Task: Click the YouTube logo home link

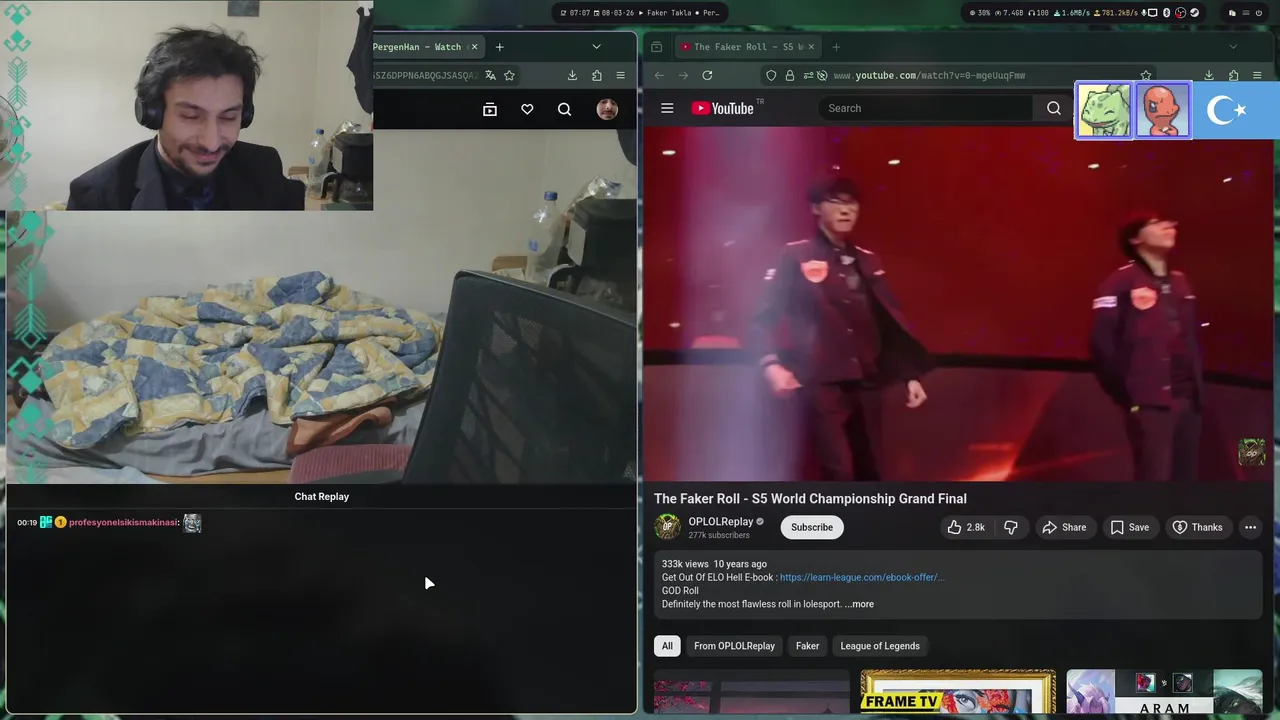Action: (x=722, y=108)
